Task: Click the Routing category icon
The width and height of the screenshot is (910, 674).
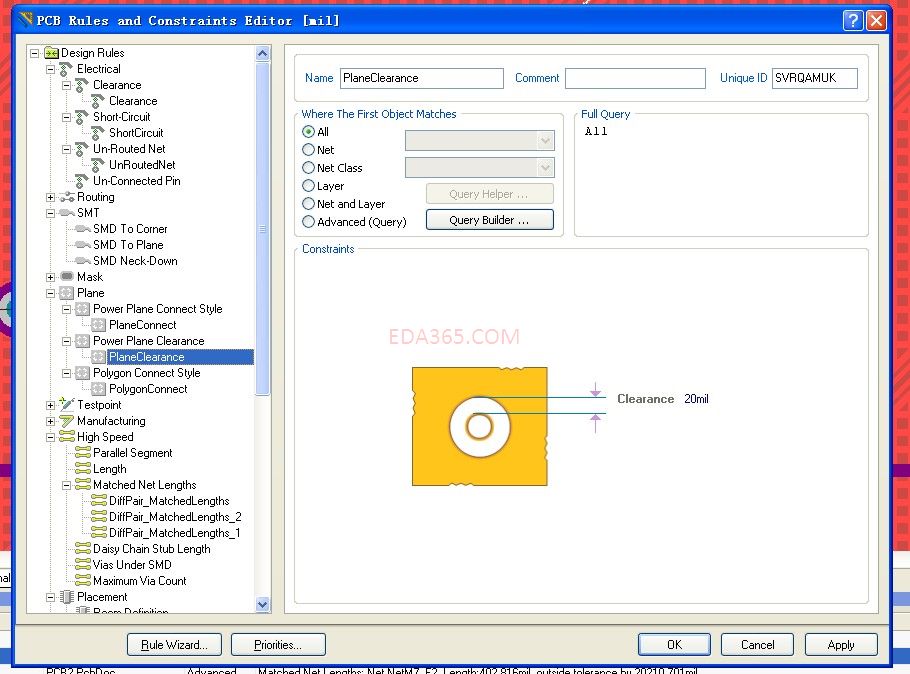Action: (67, 197)
